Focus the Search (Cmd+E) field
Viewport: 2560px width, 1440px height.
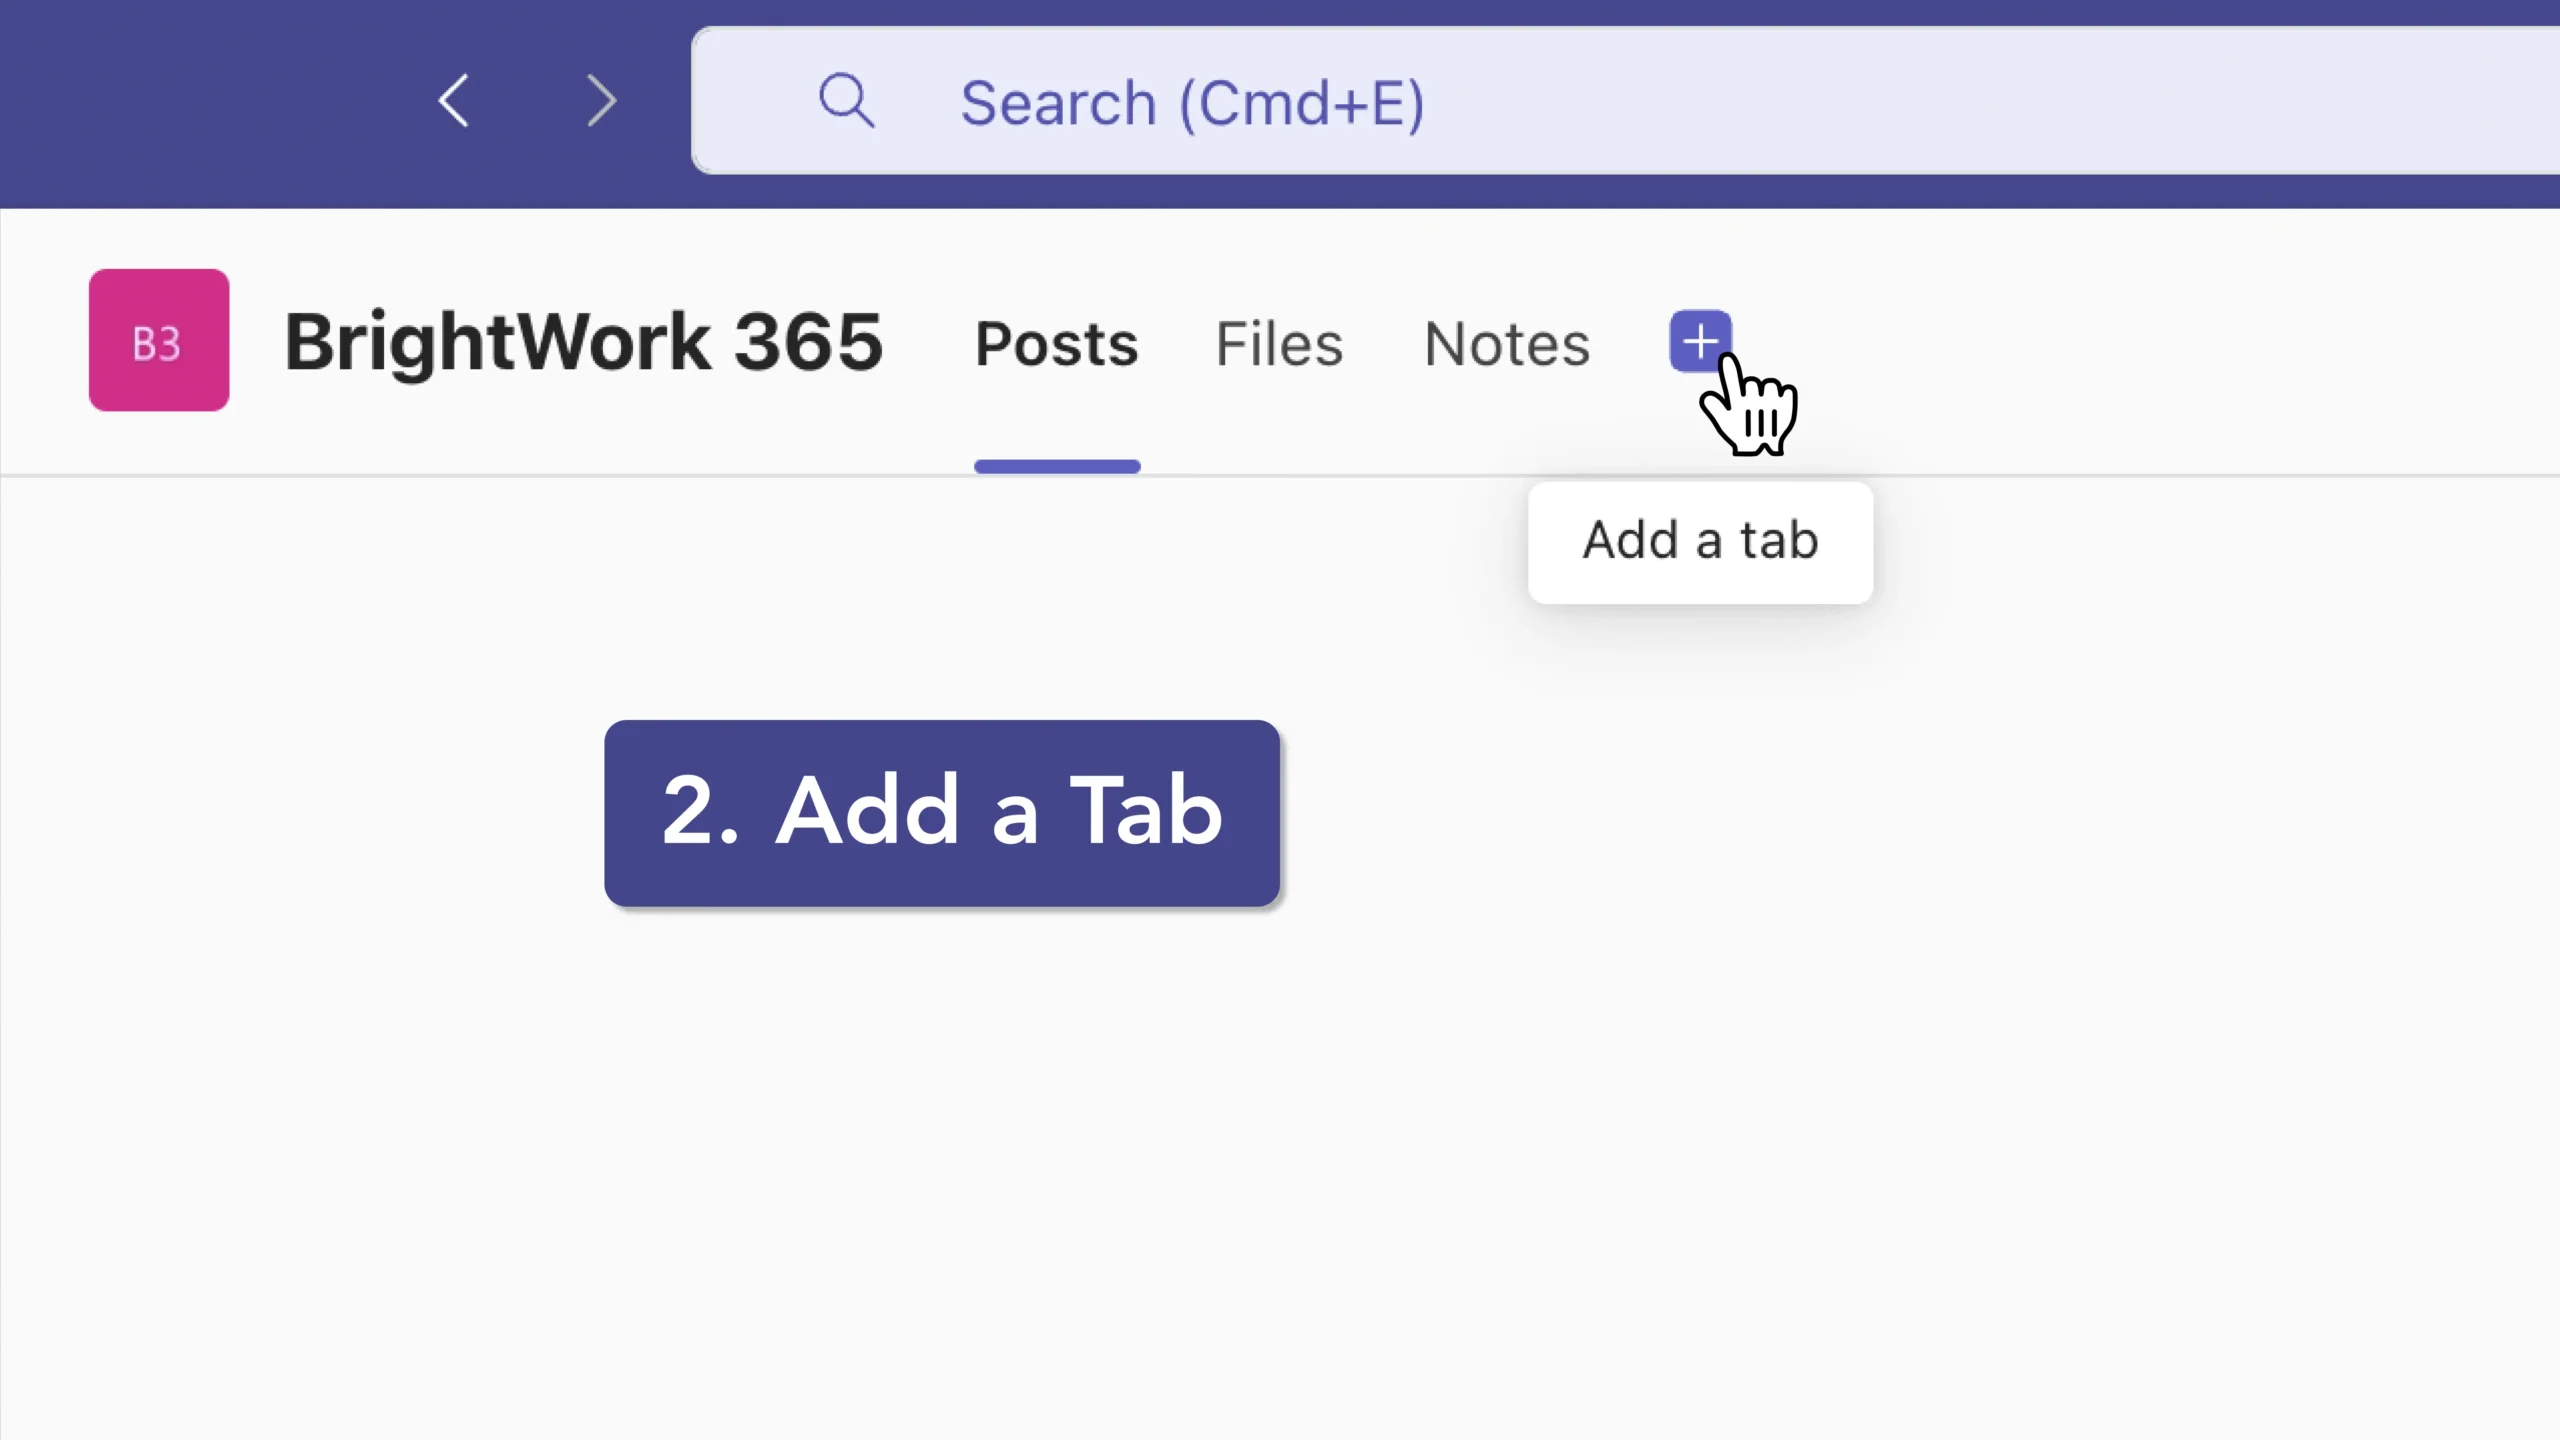(1700, 101)
